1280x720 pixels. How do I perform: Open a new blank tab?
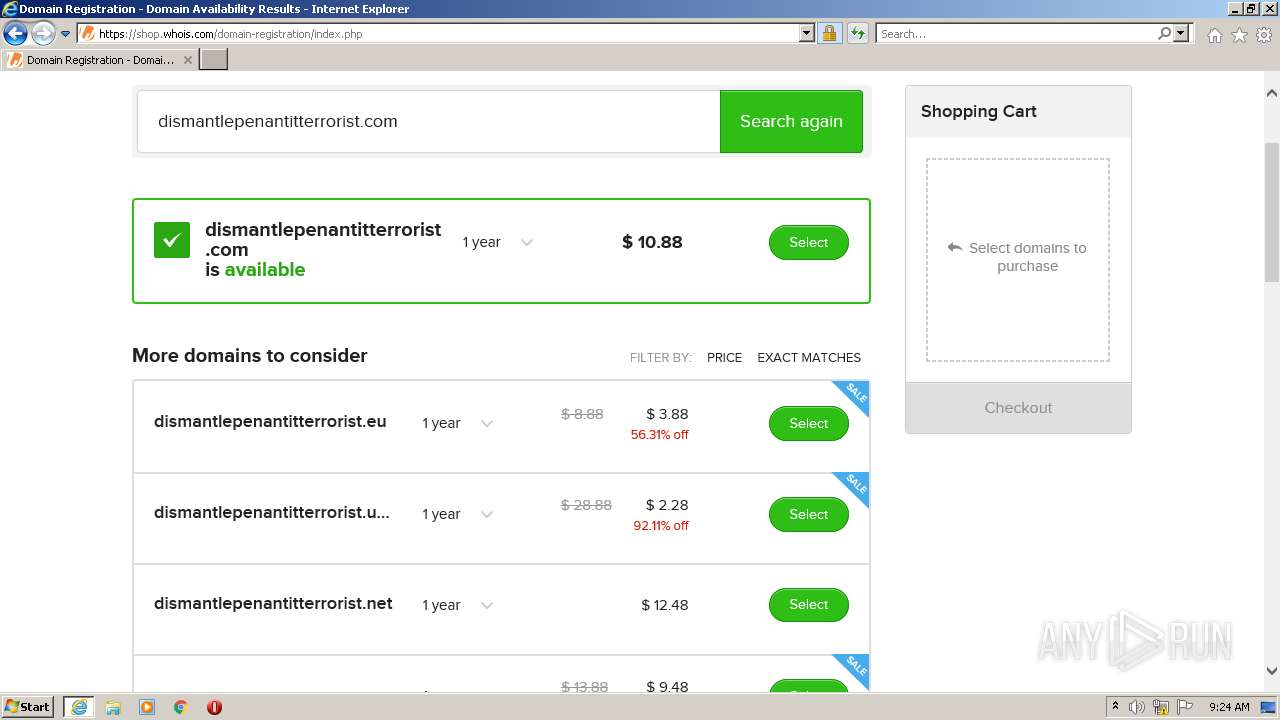click(214, 60)
